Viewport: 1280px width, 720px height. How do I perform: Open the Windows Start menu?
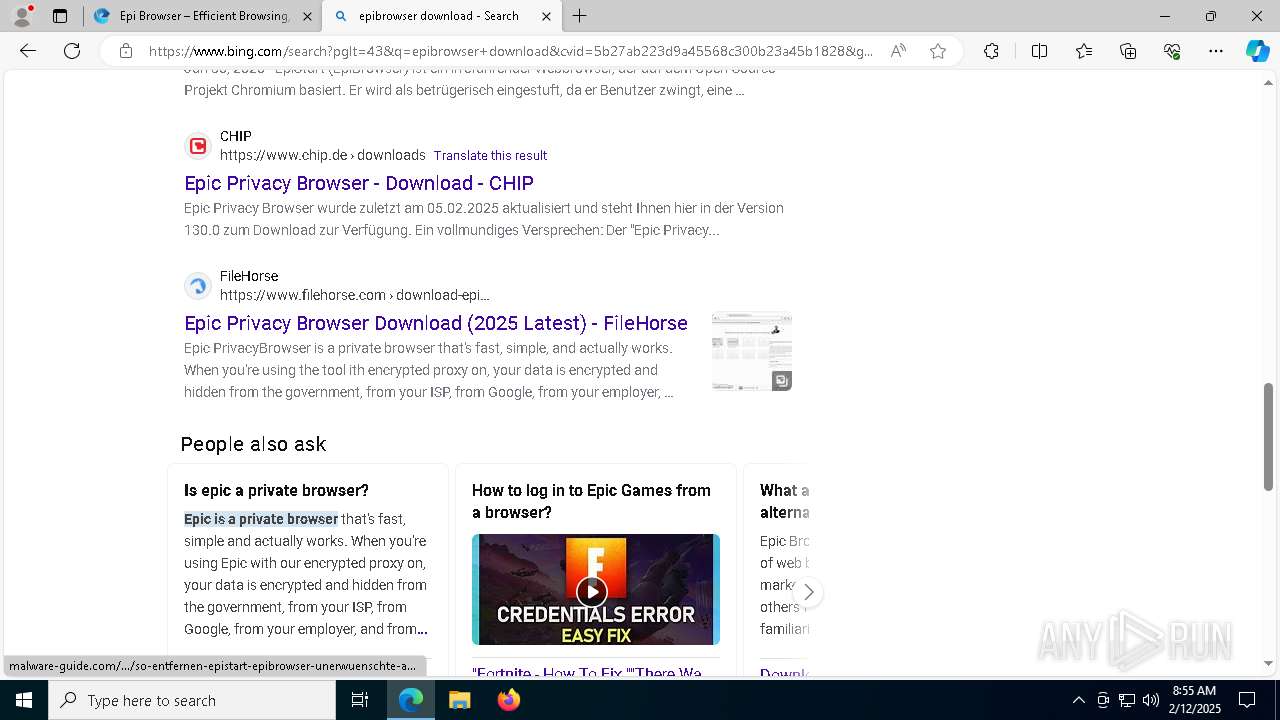tap(24, 700)
